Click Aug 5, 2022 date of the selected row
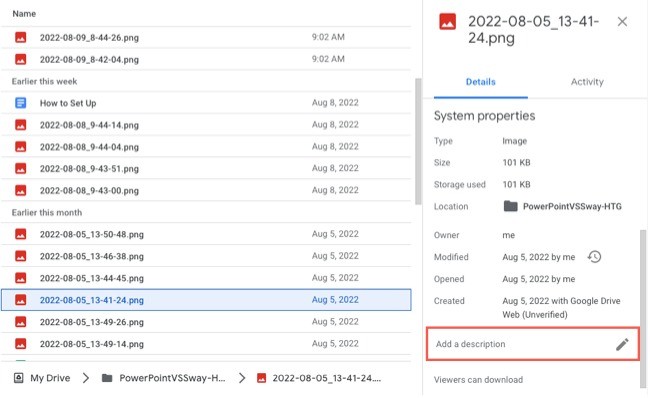This screenshot has width=650, height=398. pos(335,300)
